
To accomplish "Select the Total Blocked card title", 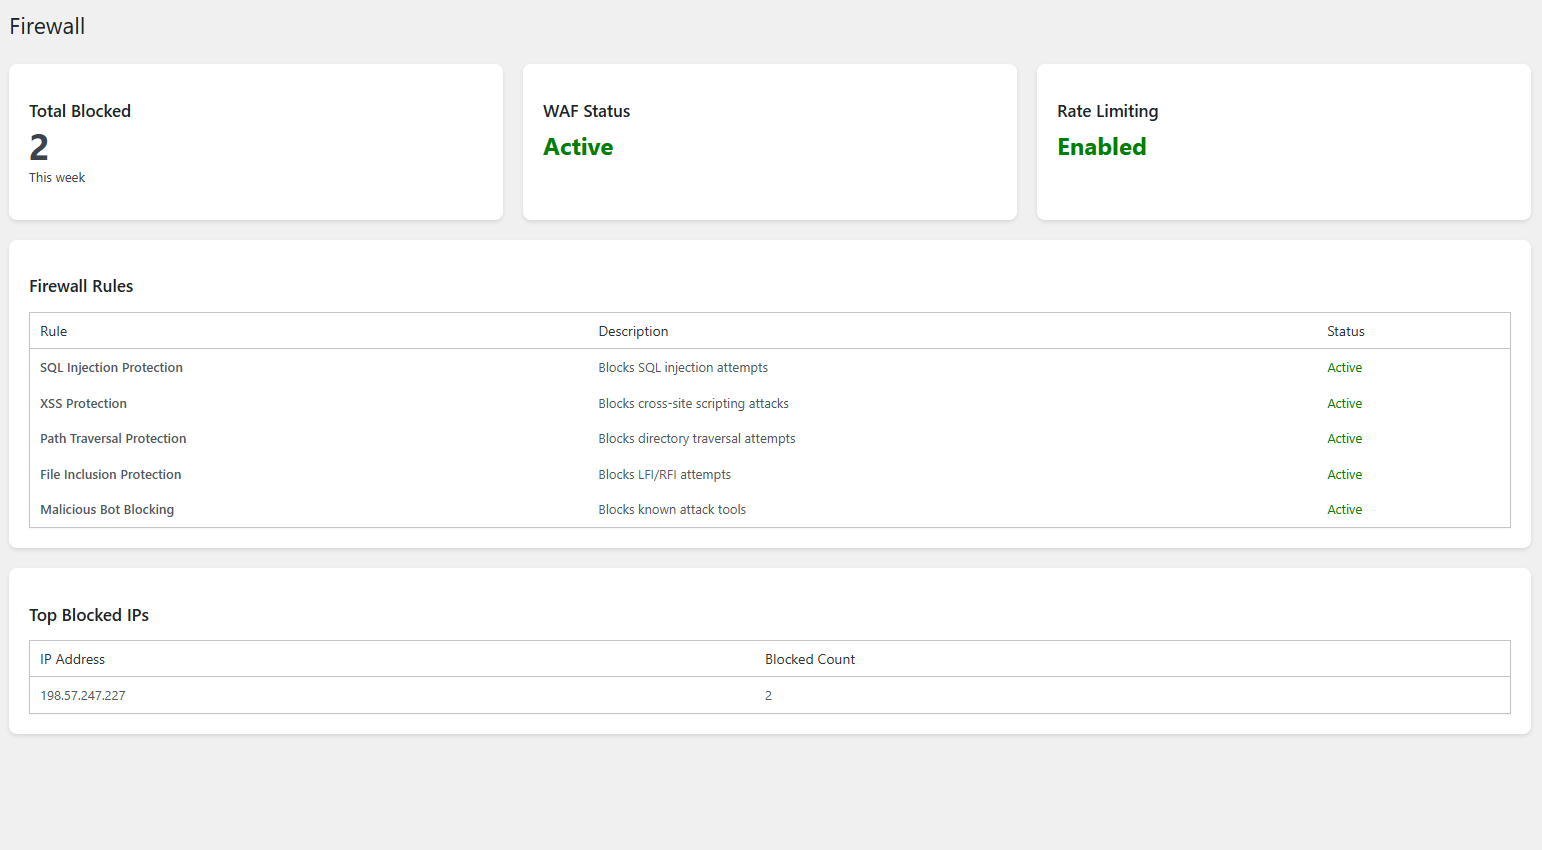I will click(80, 111).
